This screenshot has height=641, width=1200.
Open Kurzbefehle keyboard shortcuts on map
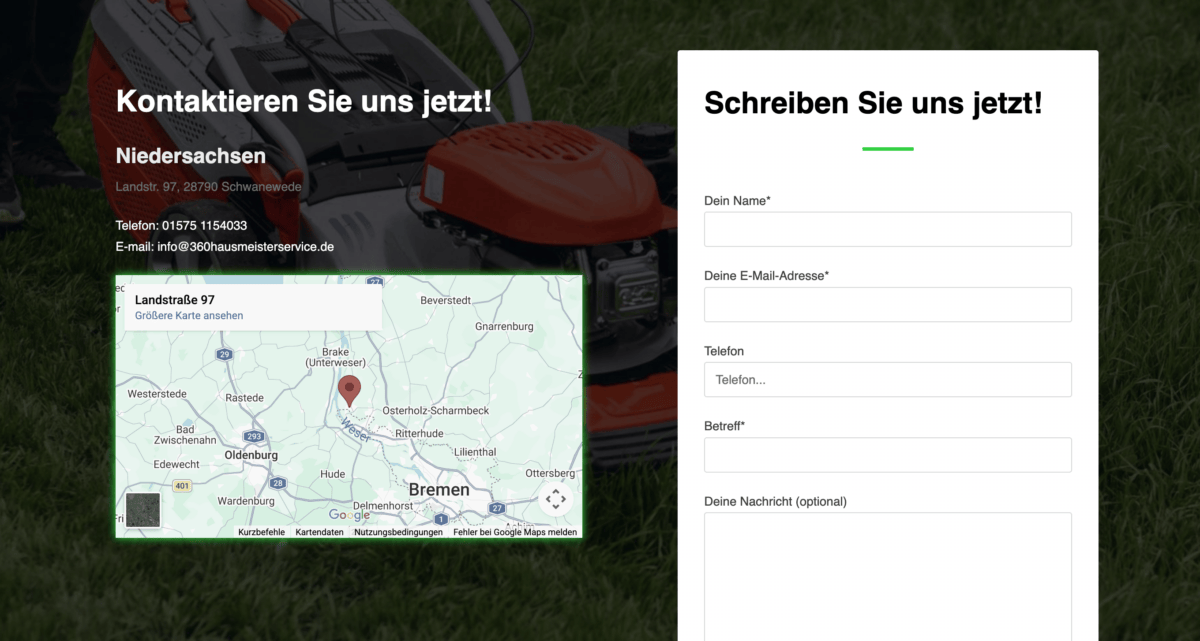[261, 532]
